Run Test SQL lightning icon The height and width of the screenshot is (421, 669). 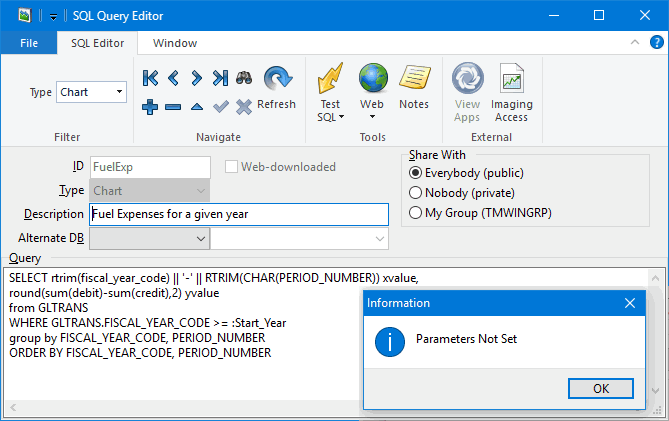coord(330,78)
